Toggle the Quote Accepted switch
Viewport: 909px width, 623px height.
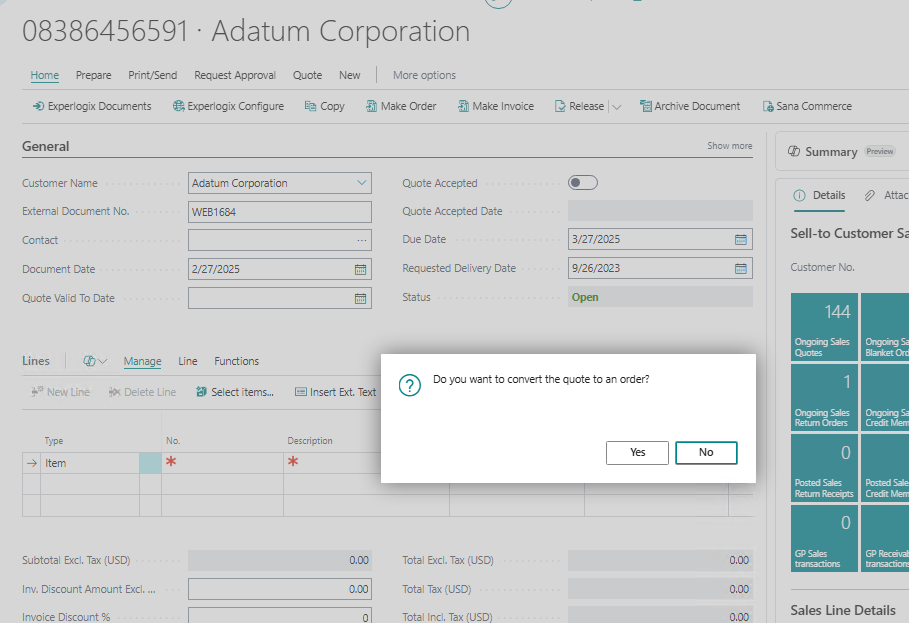(583, 183)
